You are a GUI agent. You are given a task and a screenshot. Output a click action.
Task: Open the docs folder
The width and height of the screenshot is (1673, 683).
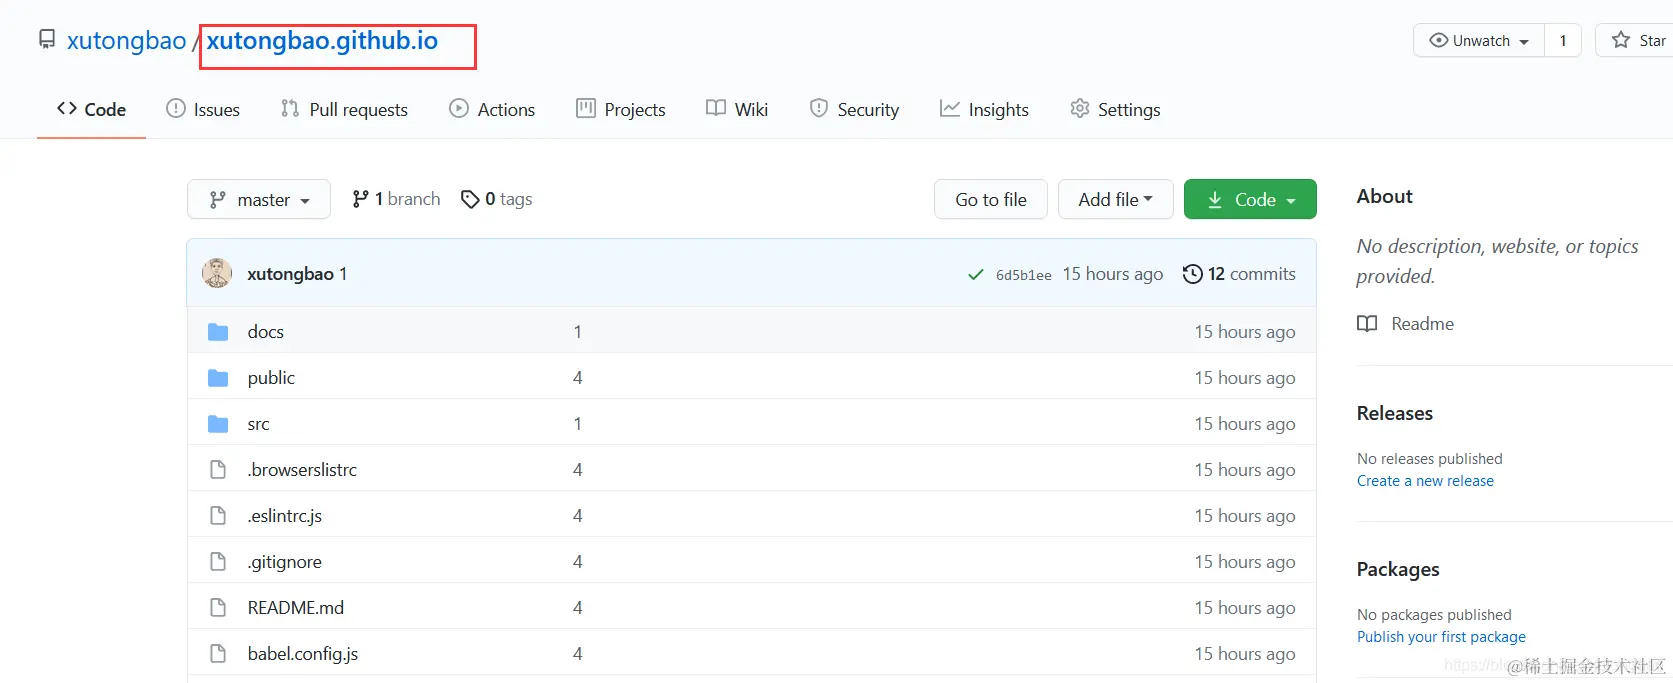pos(266,331)
